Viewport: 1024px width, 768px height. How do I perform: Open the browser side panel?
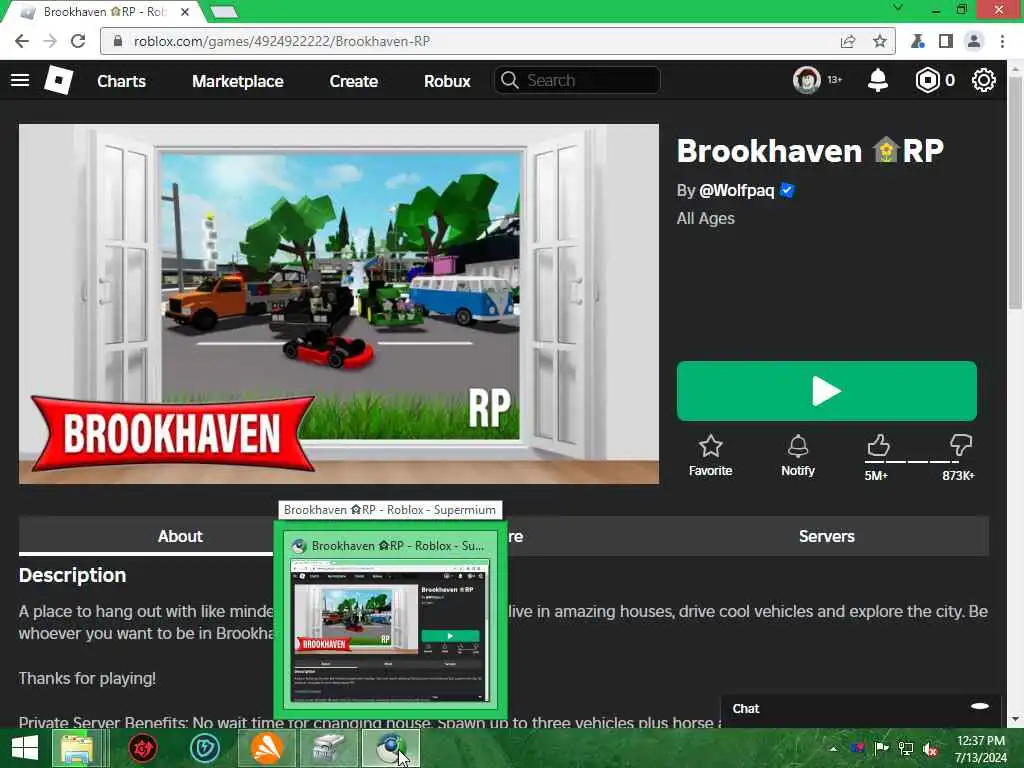click(x=946, y=41)
